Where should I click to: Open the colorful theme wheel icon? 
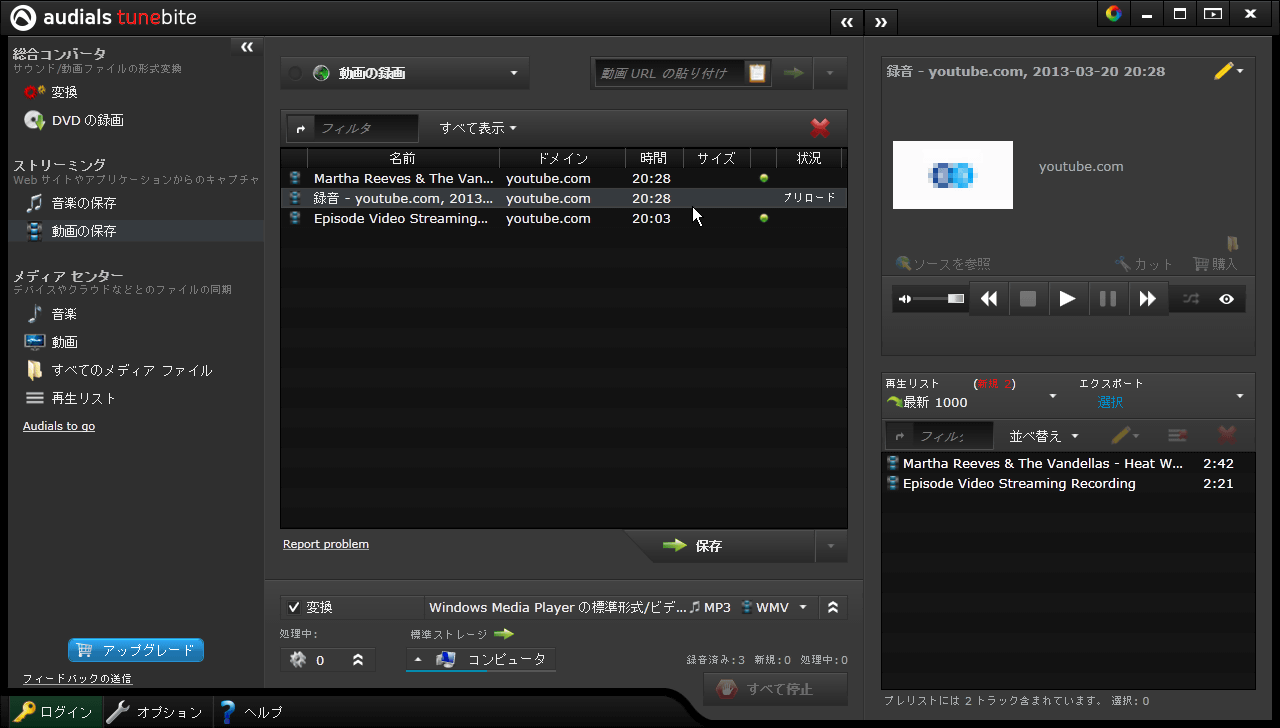click(1113, 14)
